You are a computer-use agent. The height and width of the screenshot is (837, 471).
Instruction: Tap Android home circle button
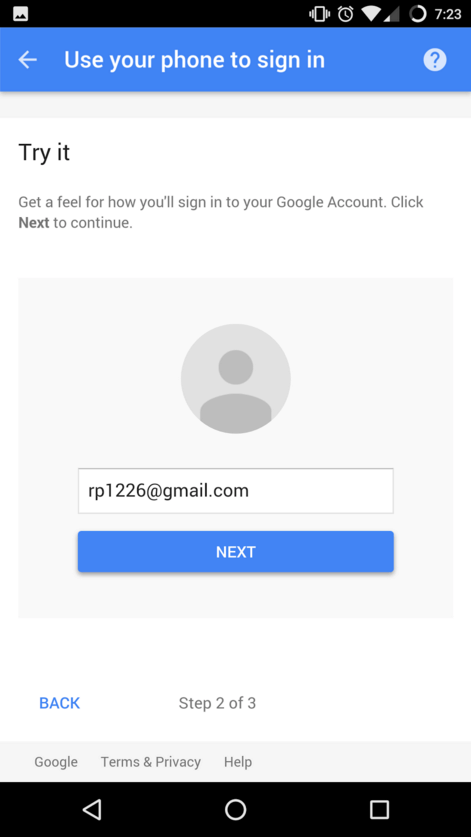pyautogui.click(x=236, y=810)
